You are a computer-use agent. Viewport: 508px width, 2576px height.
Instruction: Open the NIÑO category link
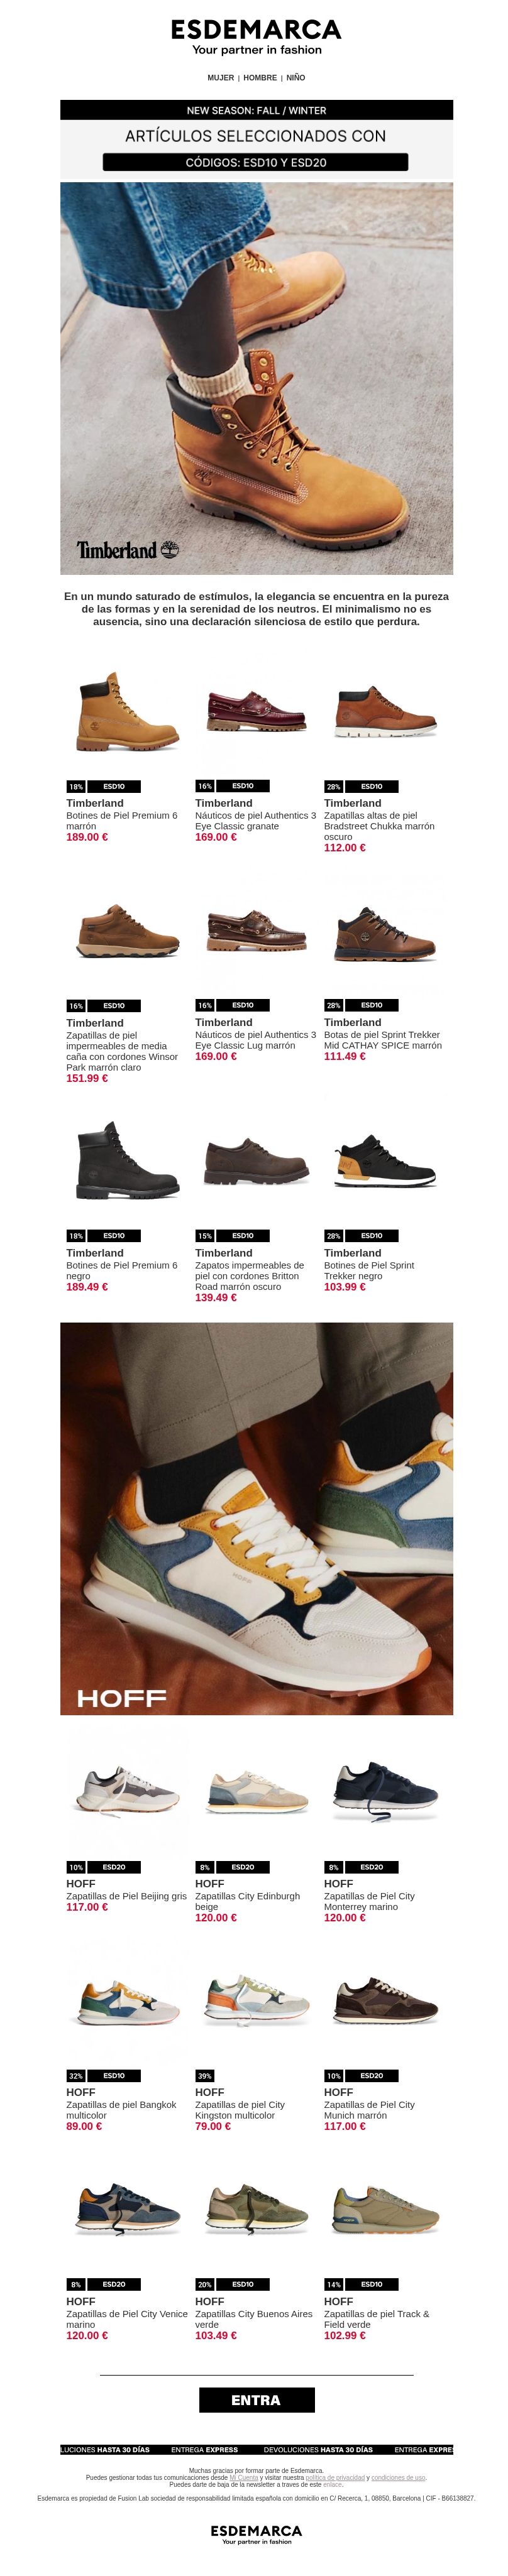coord(296,78)
